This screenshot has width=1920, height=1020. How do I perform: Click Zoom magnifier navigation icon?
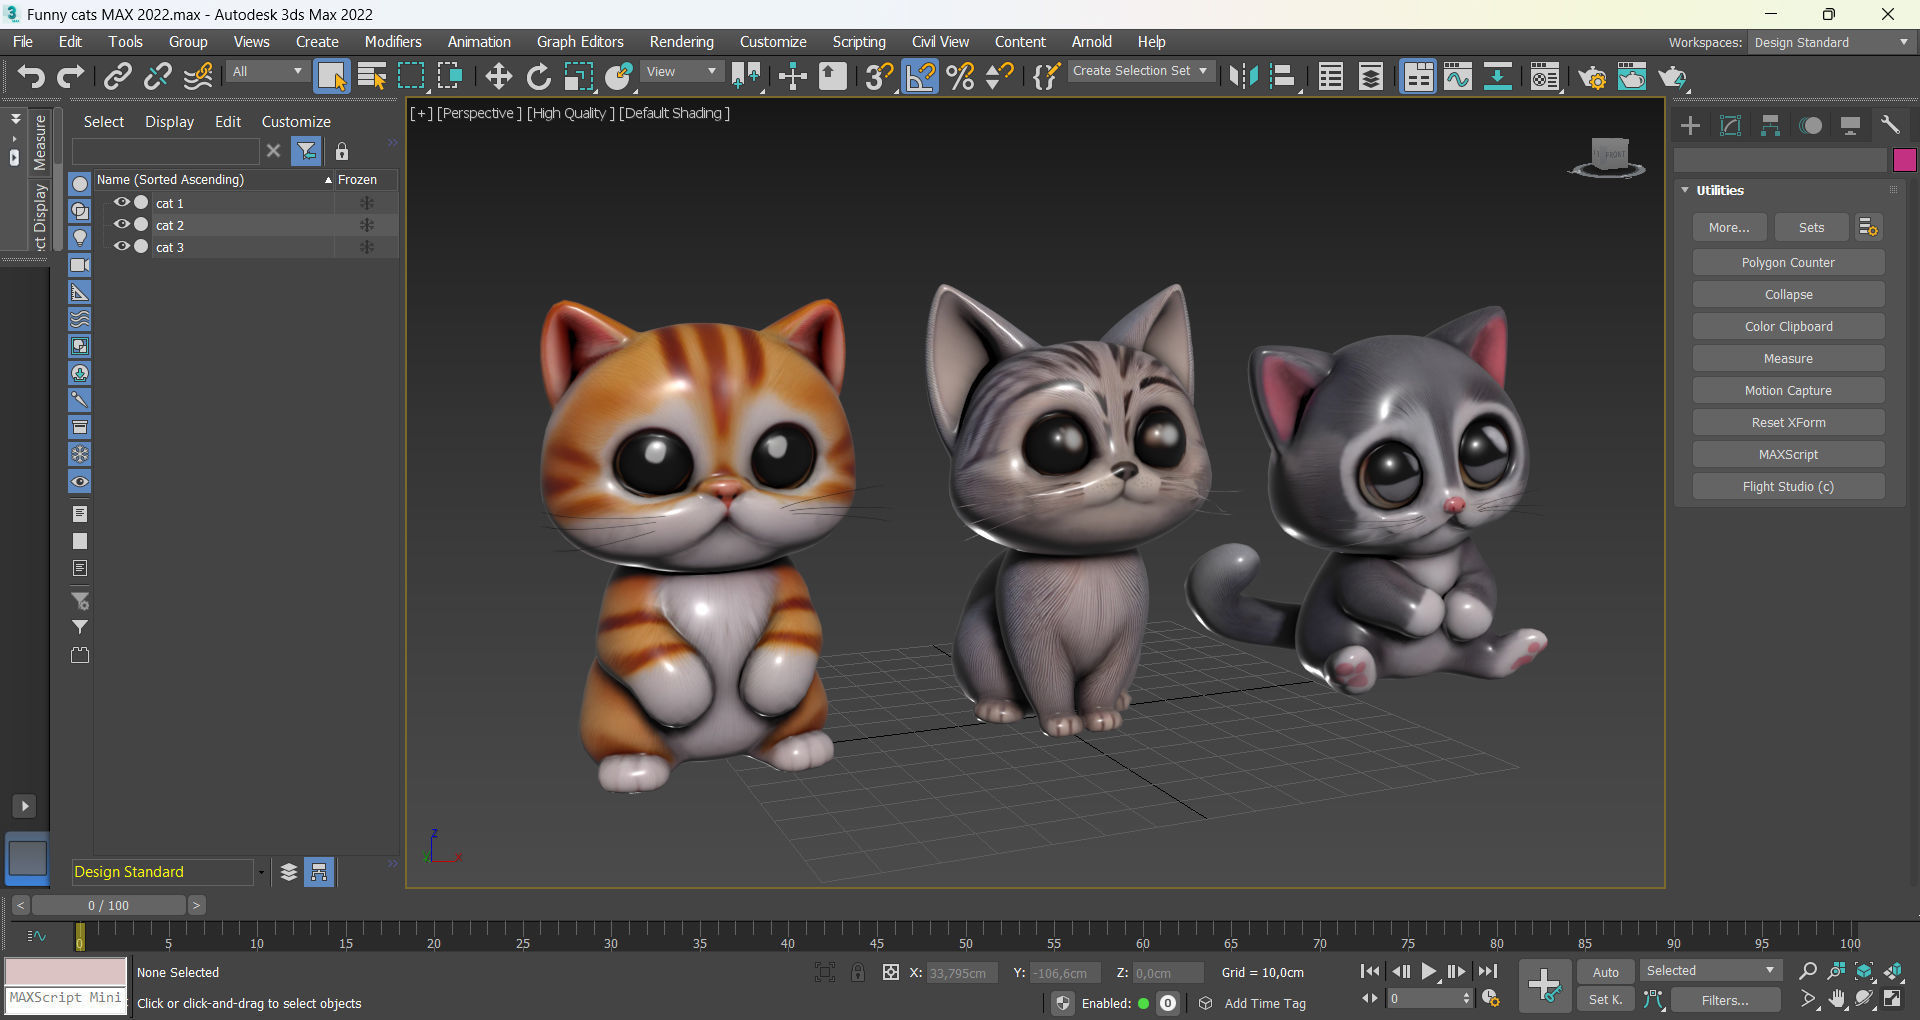[1807, 971]
